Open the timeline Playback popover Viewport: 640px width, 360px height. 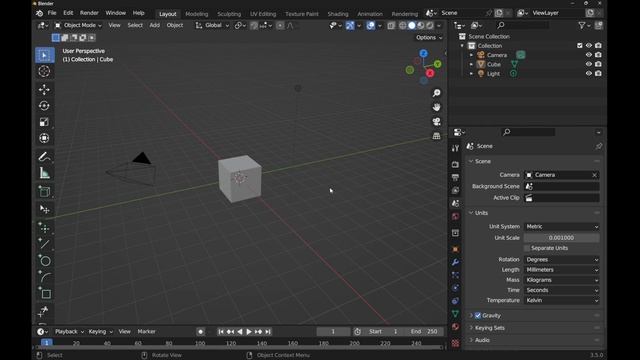[69, 332]
